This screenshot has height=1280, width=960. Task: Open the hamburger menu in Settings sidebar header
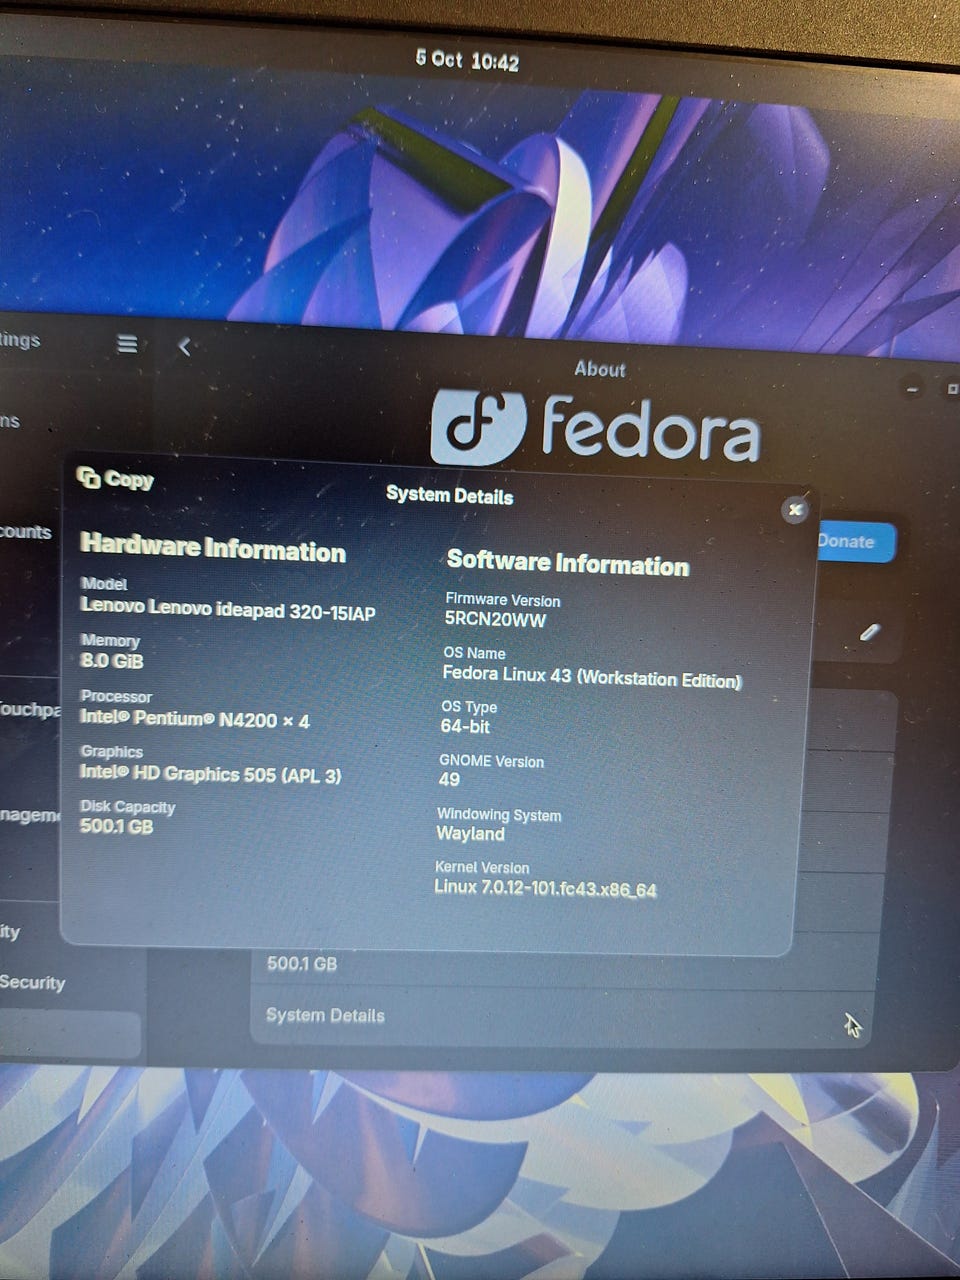pos(127,344)
